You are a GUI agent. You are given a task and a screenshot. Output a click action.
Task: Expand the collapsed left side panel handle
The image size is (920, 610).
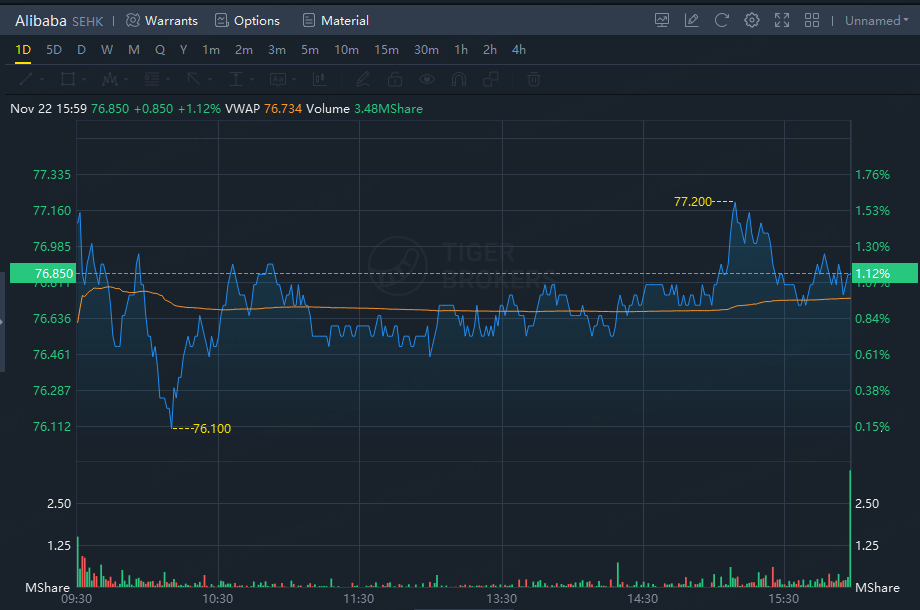[x=2, y=321]
